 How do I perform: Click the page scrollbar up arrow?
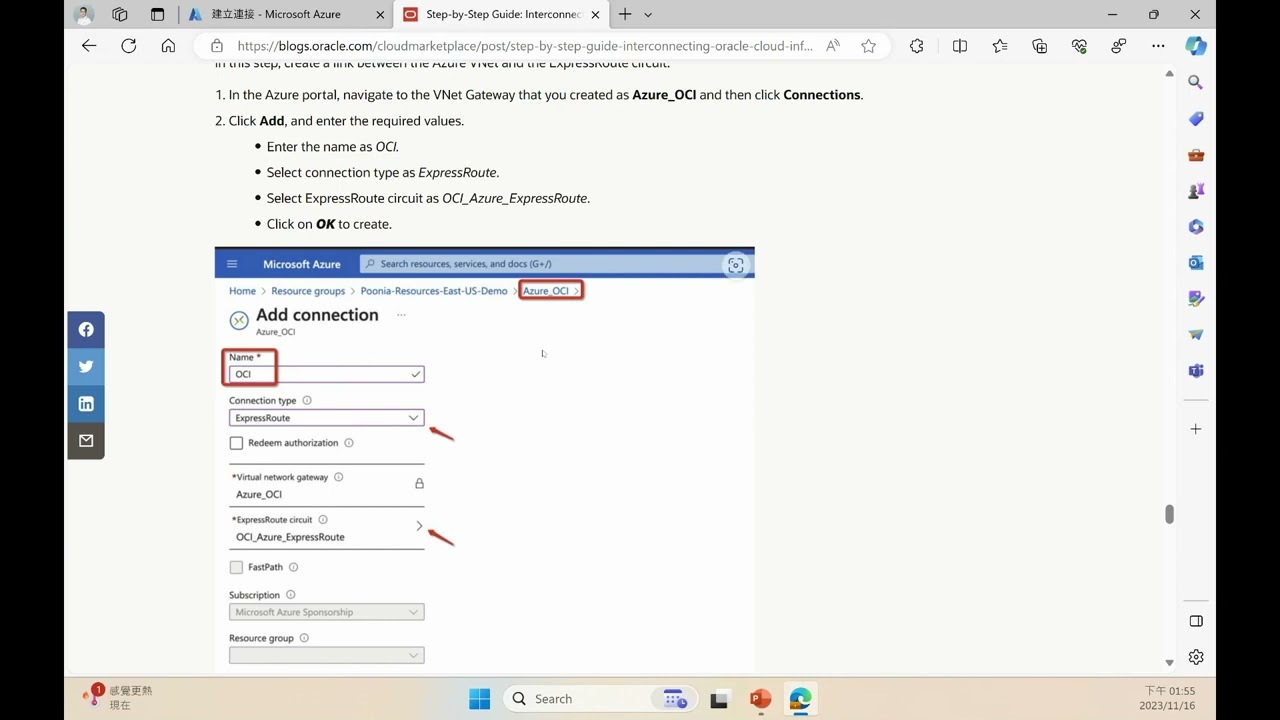1169,73
